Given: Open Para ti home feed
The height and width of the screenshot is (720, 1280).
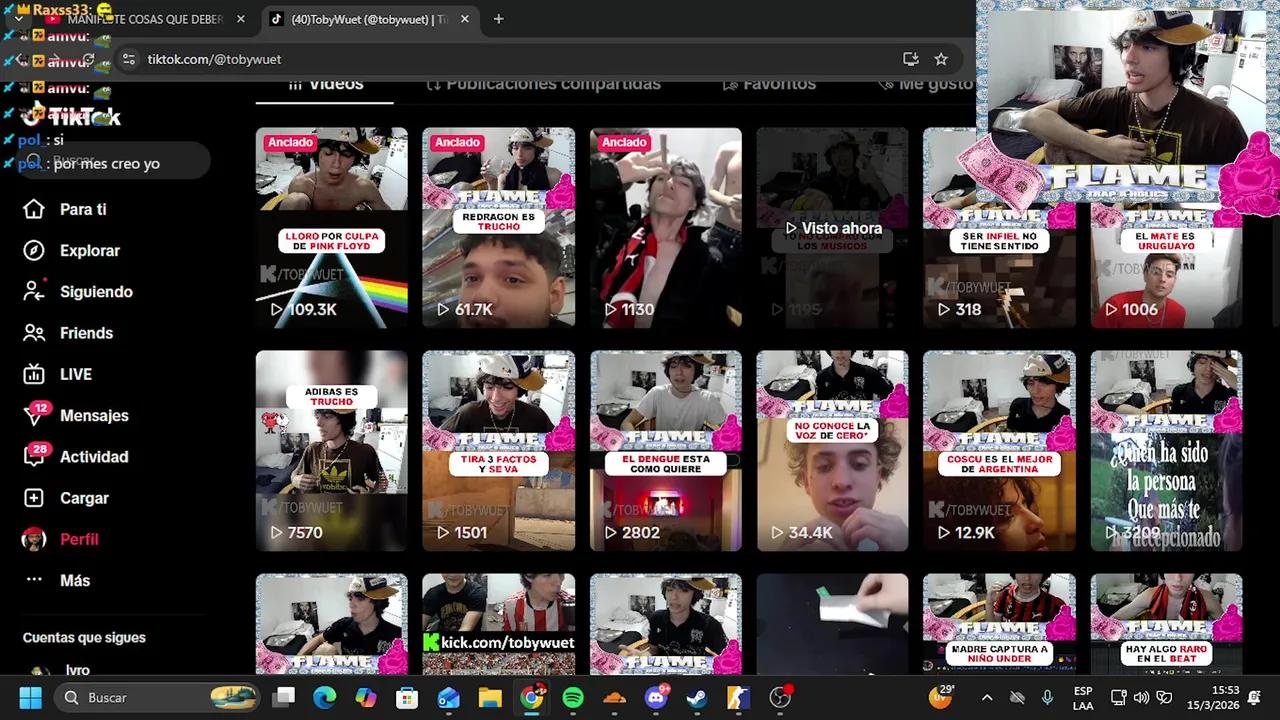Looking at the screenshot, I should pyautogui.click(x=83, y=209).
